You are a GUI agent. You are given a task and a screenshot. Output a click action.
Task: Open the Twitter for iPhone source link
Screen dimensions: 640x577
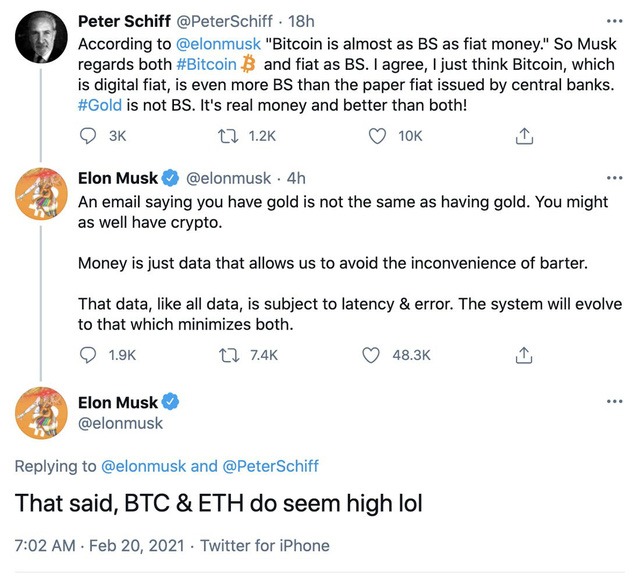[x=265, y=546]
